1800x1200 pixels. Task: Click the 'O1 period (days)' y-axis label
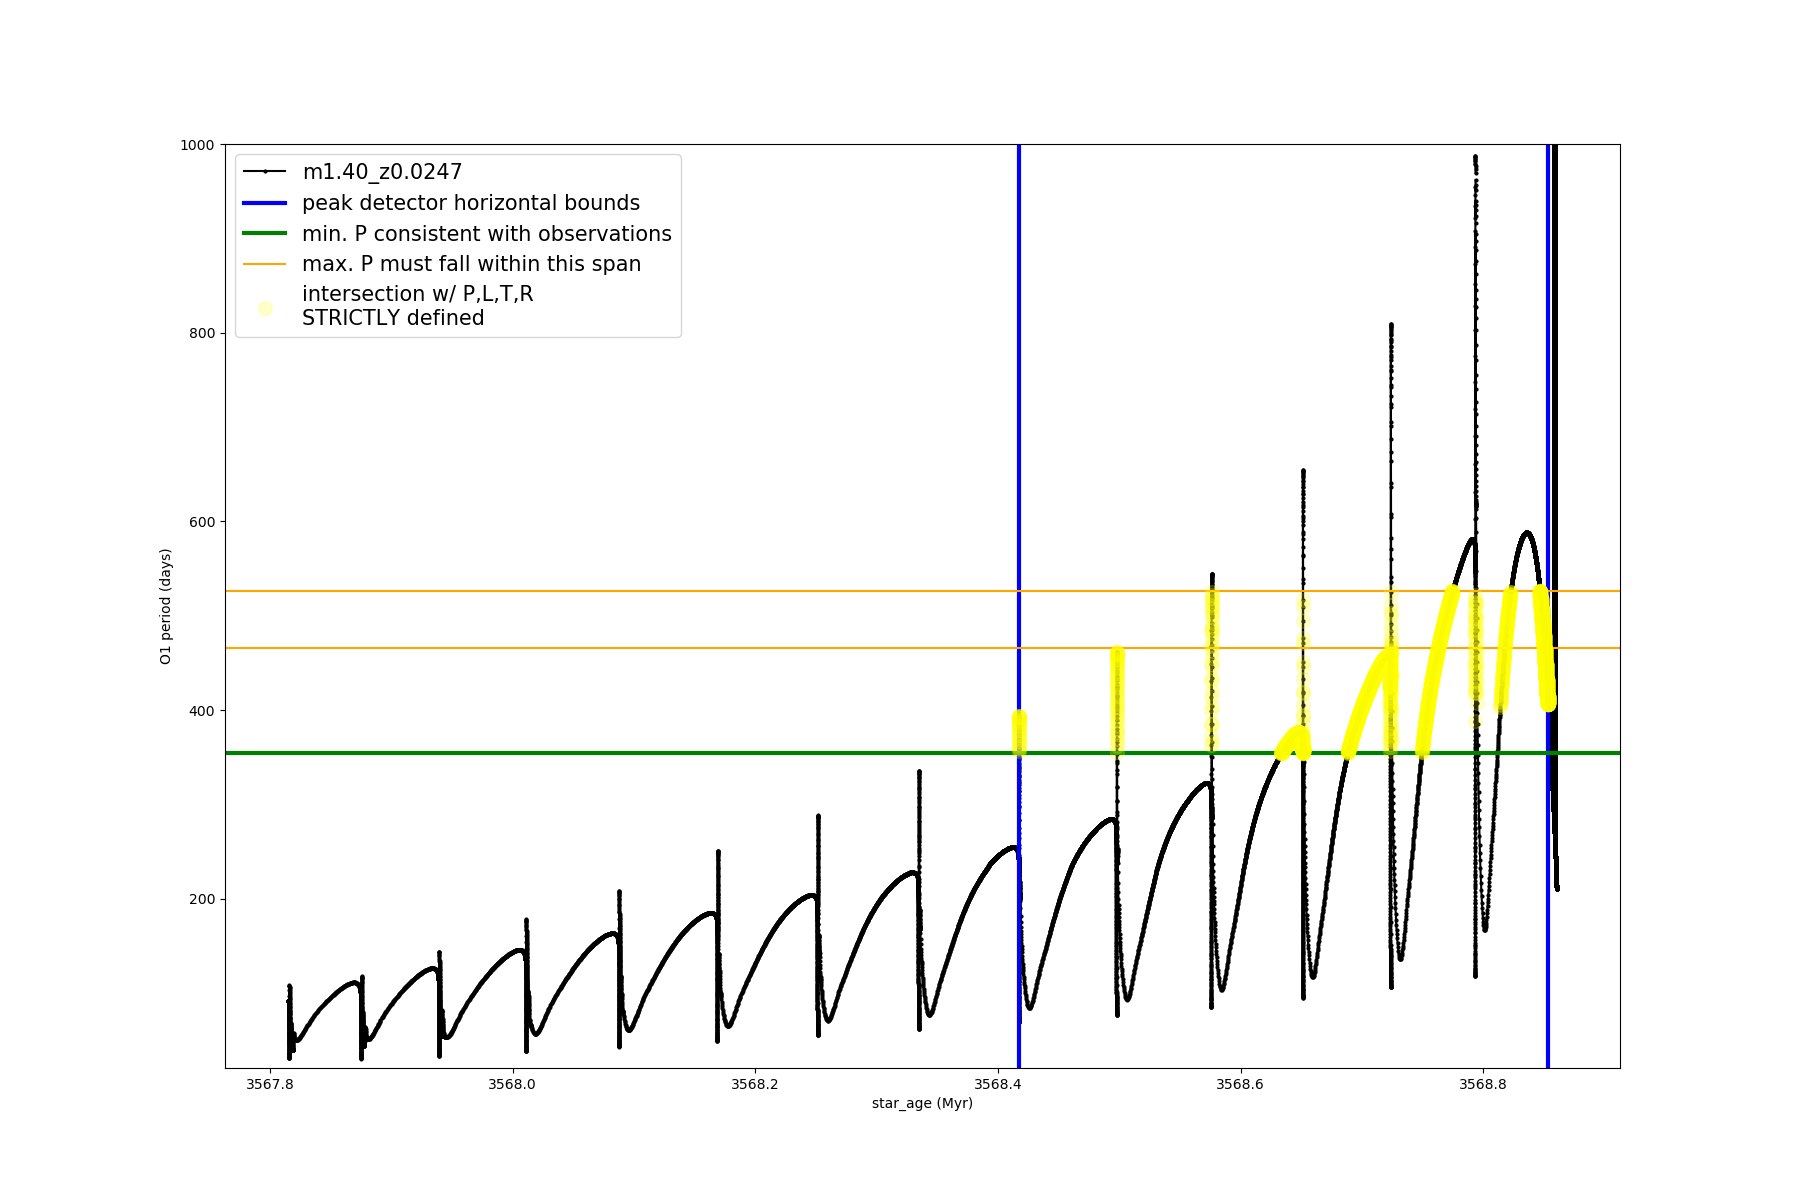click(166, 606)
